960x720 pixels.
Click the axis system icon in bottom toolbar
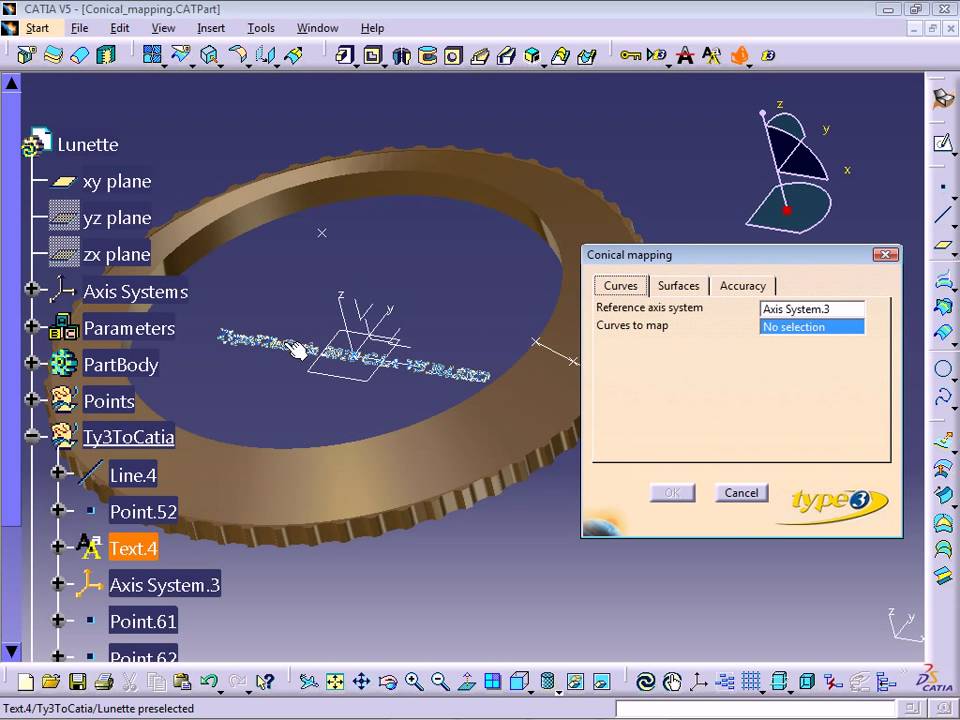coord(698,681)
